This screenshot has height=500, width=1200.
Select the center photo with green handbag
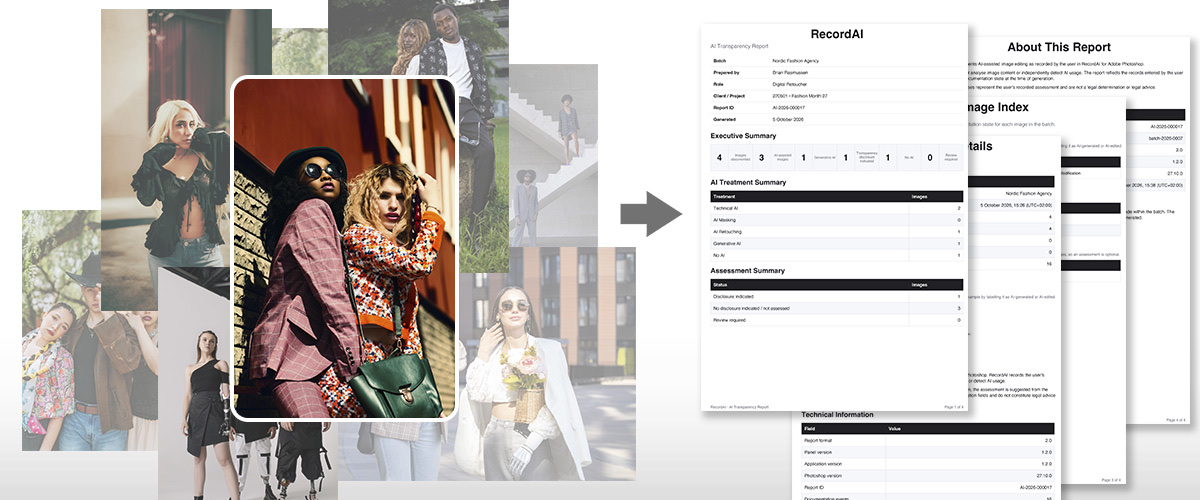pos(344,248)
